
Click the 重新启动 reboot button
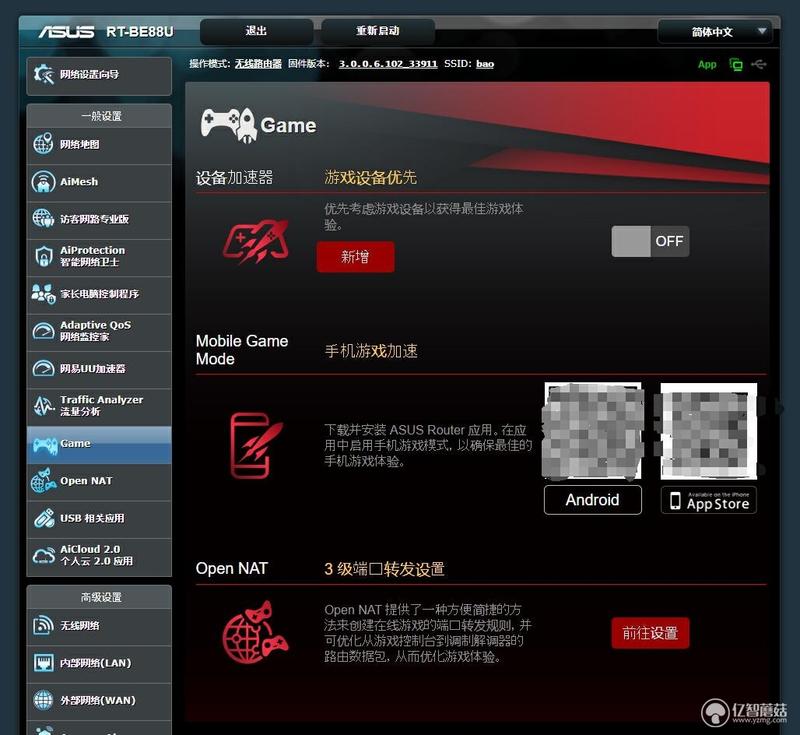[378, 31]
